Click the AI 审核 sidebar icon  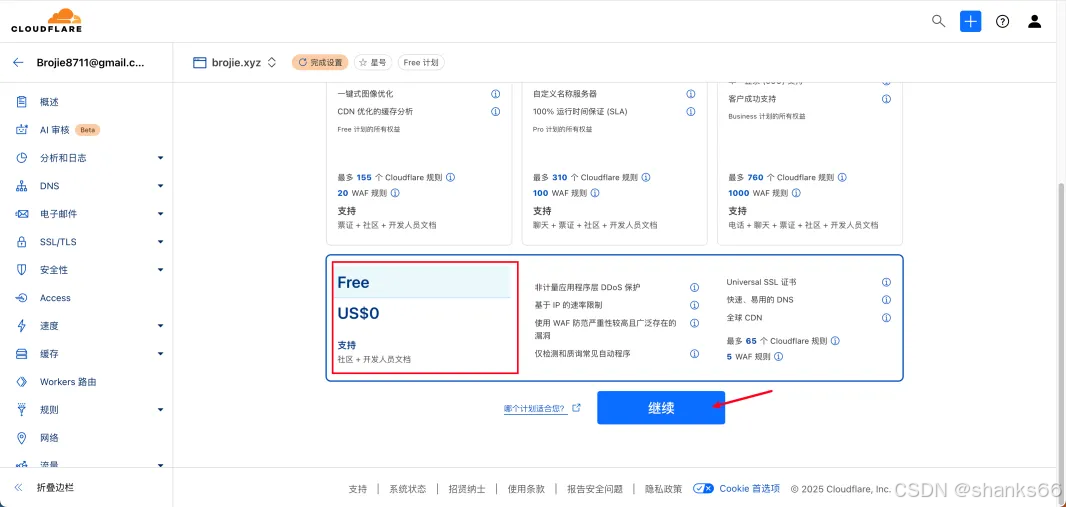pos(22,130)
